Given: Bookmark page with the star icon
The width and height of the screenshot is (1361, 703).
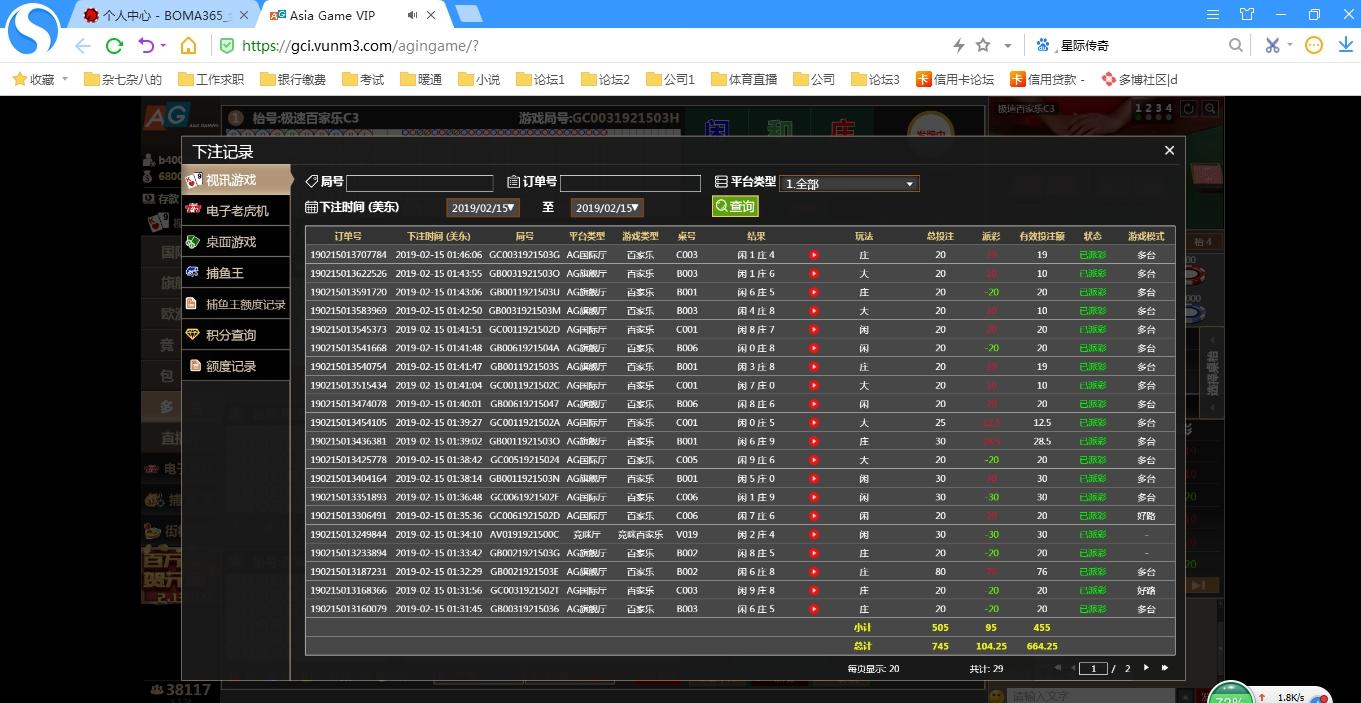Looking at the screenshot, I should (983, 46).
